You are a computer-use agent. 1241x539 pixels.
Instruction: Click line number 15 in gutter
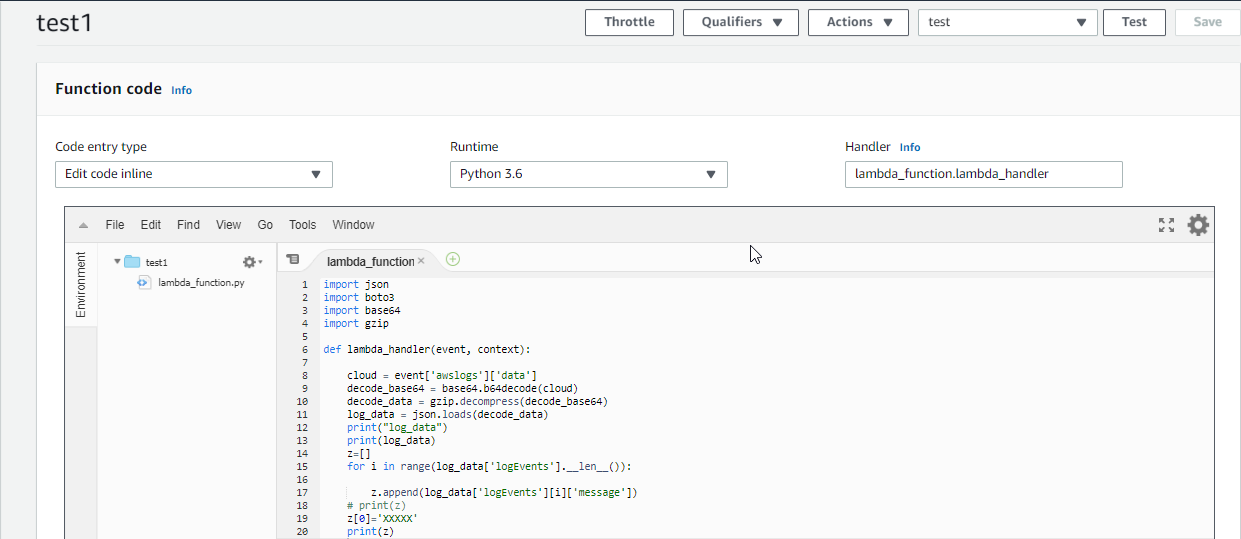tap(304, 467)
